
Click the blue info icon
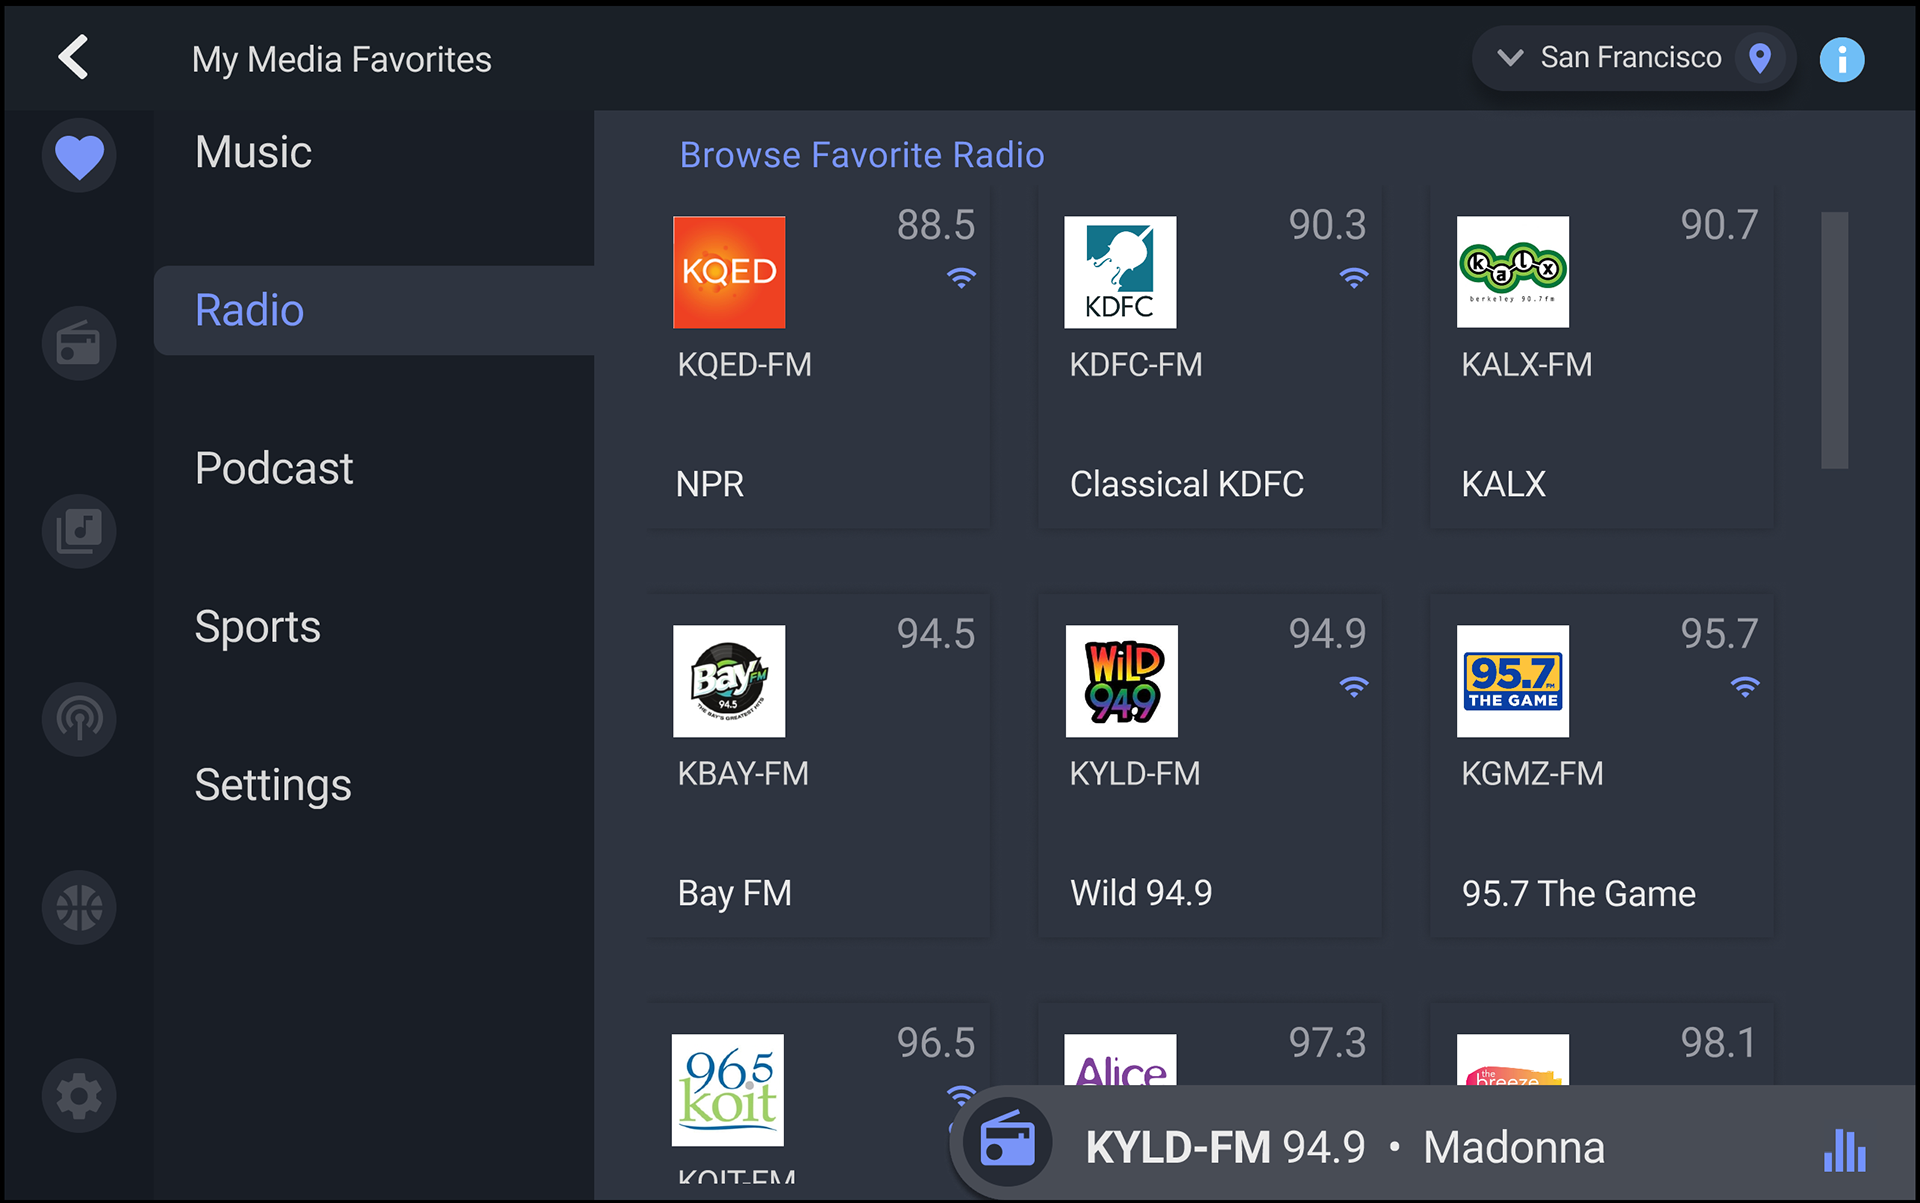point(1841,59)
